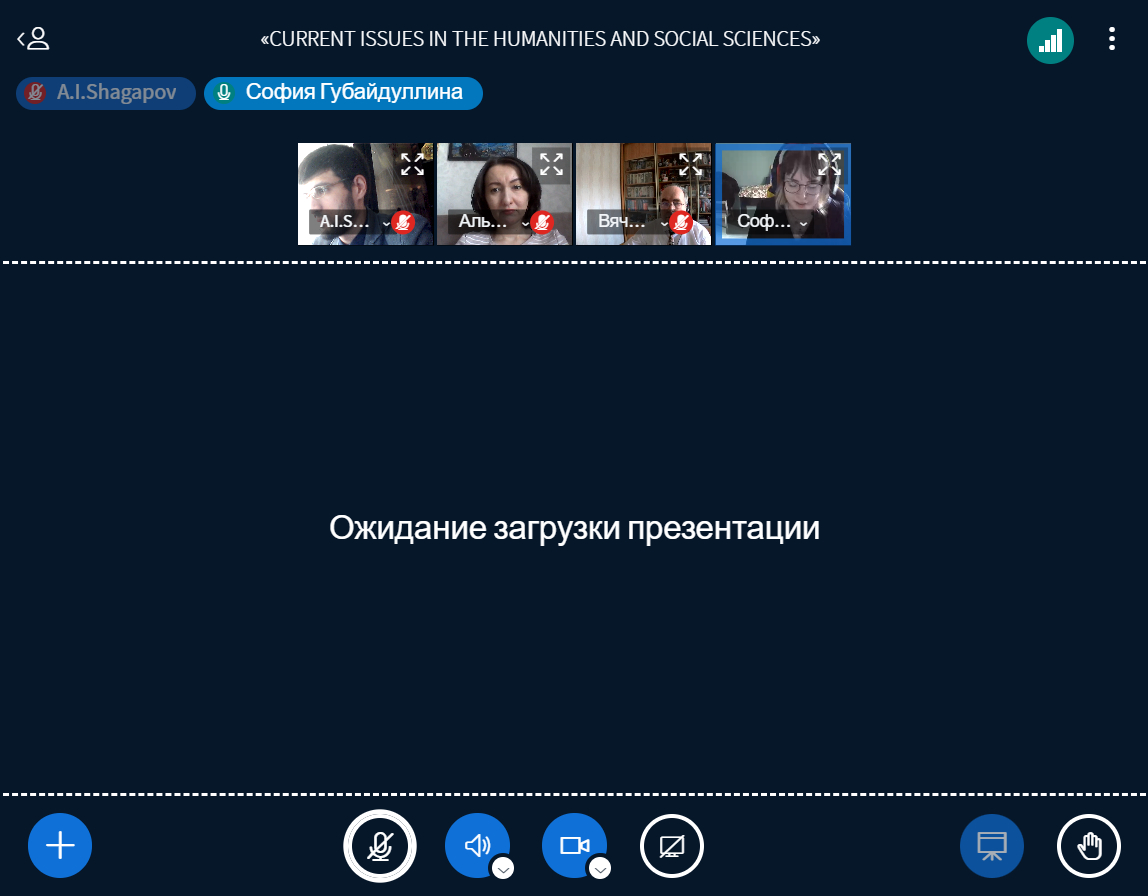Fullscreen the Аль... webcam video
This screenshot has width=1148, height=896.
[551, 164]
